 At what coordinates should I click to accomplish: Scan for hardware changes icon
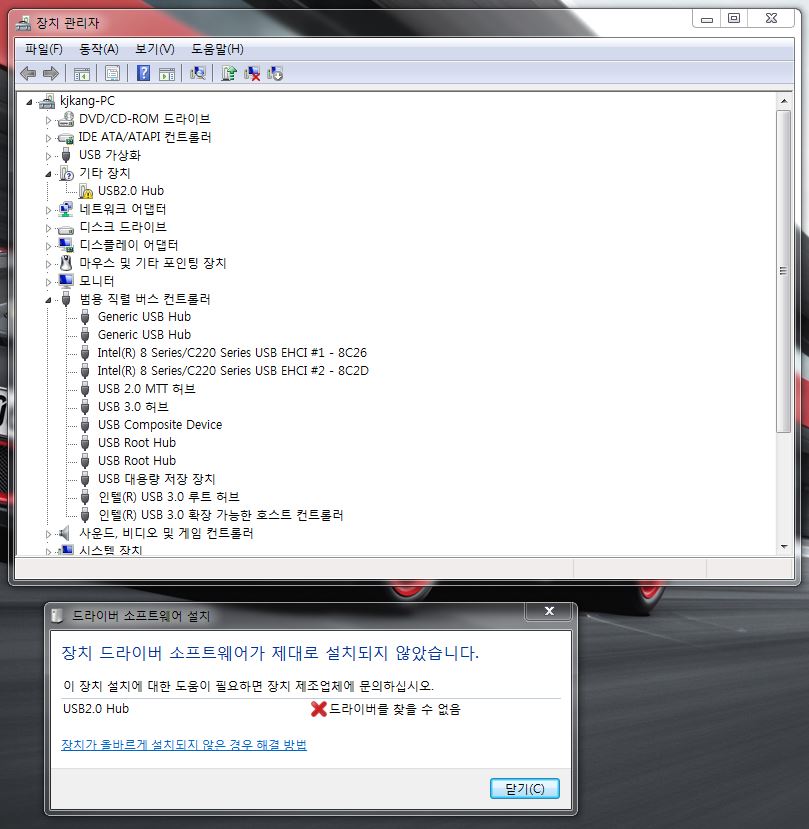(x=198, y=73)
